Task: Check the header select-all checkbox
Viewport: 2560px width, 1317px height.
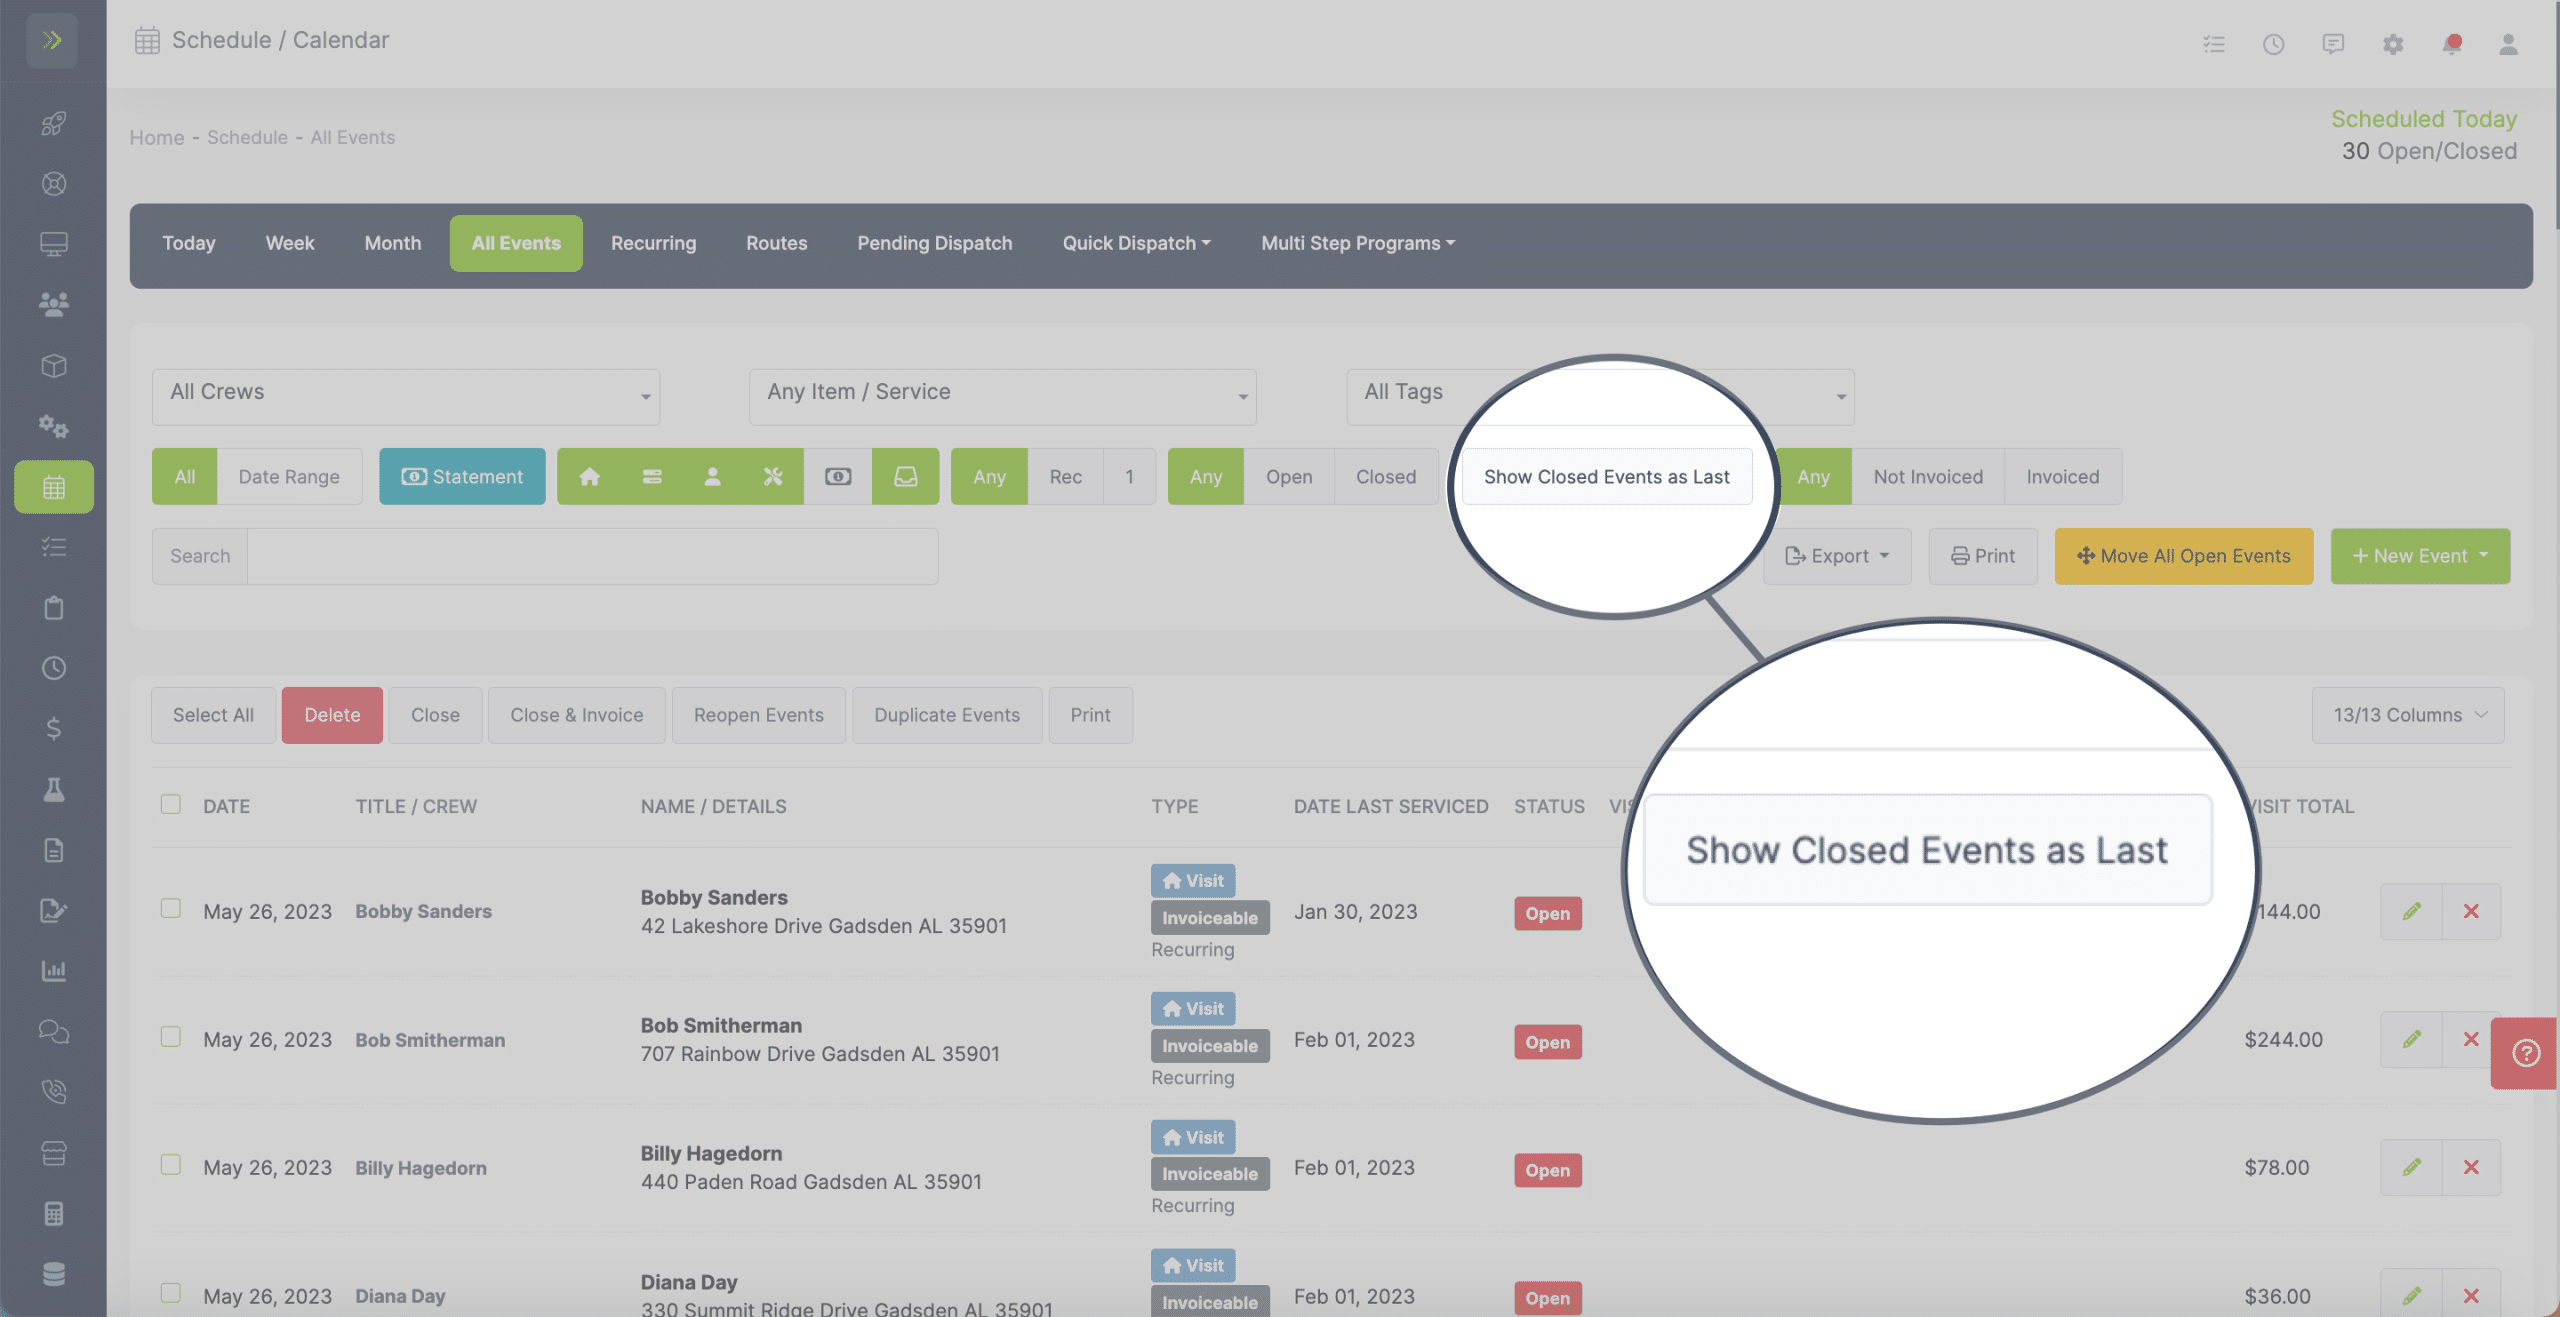Action: point(171,805)
